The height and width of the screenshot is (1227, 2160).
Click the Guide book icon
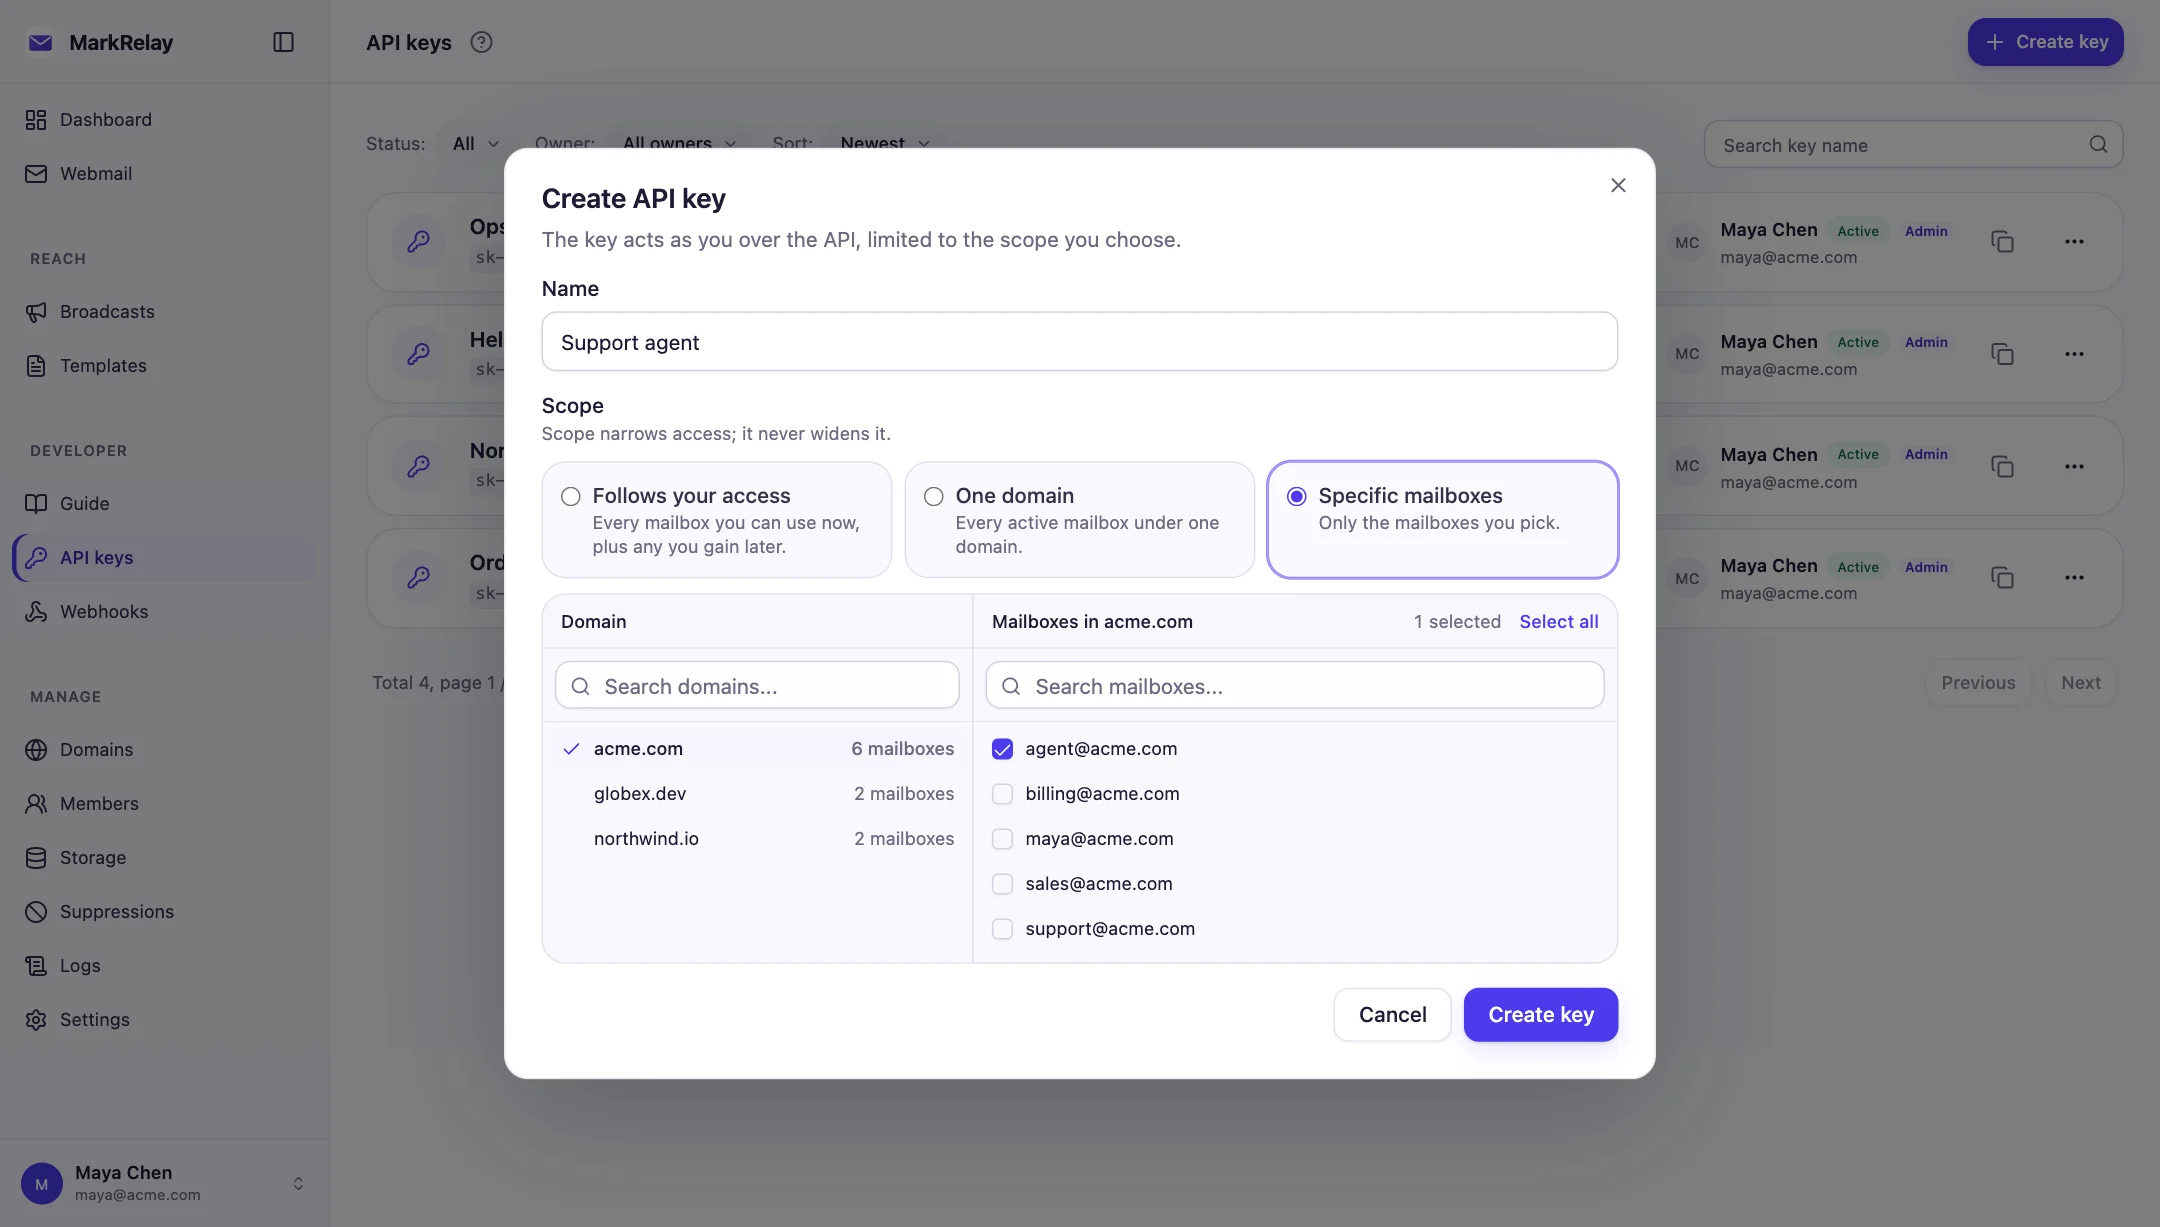coord(36,504)
